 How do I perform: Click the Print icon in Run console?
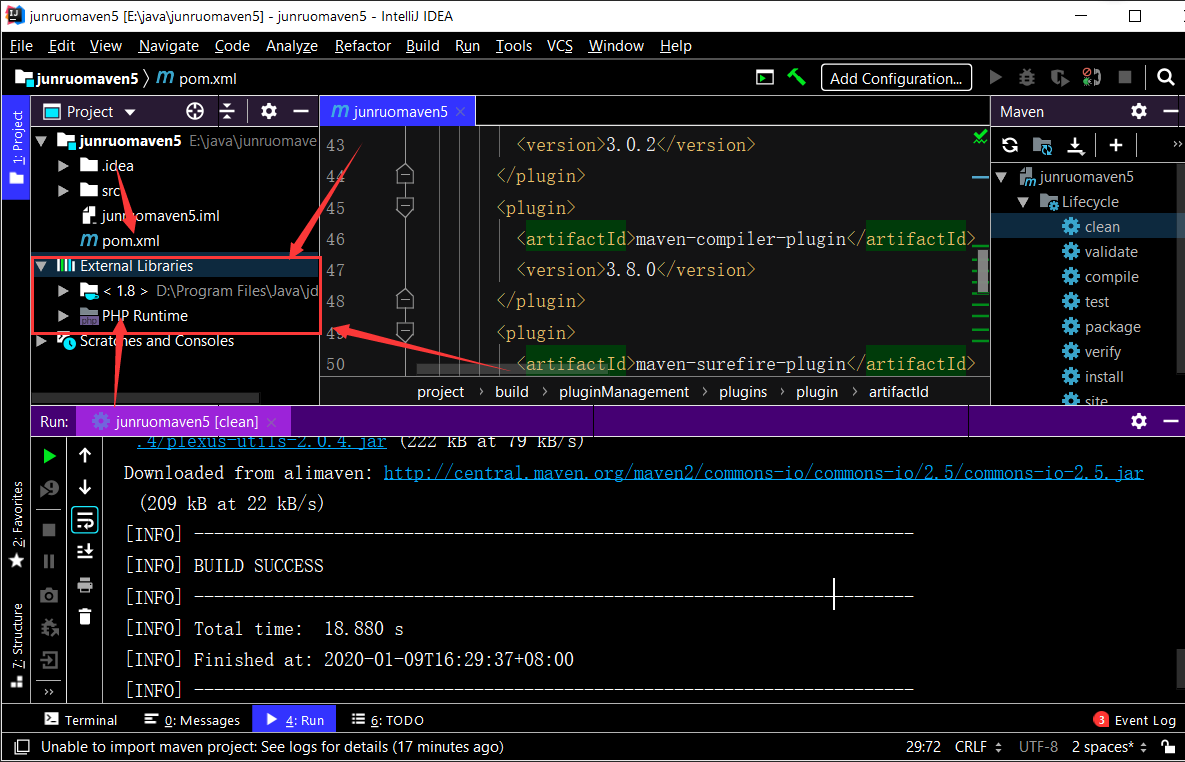click(85, 584)
